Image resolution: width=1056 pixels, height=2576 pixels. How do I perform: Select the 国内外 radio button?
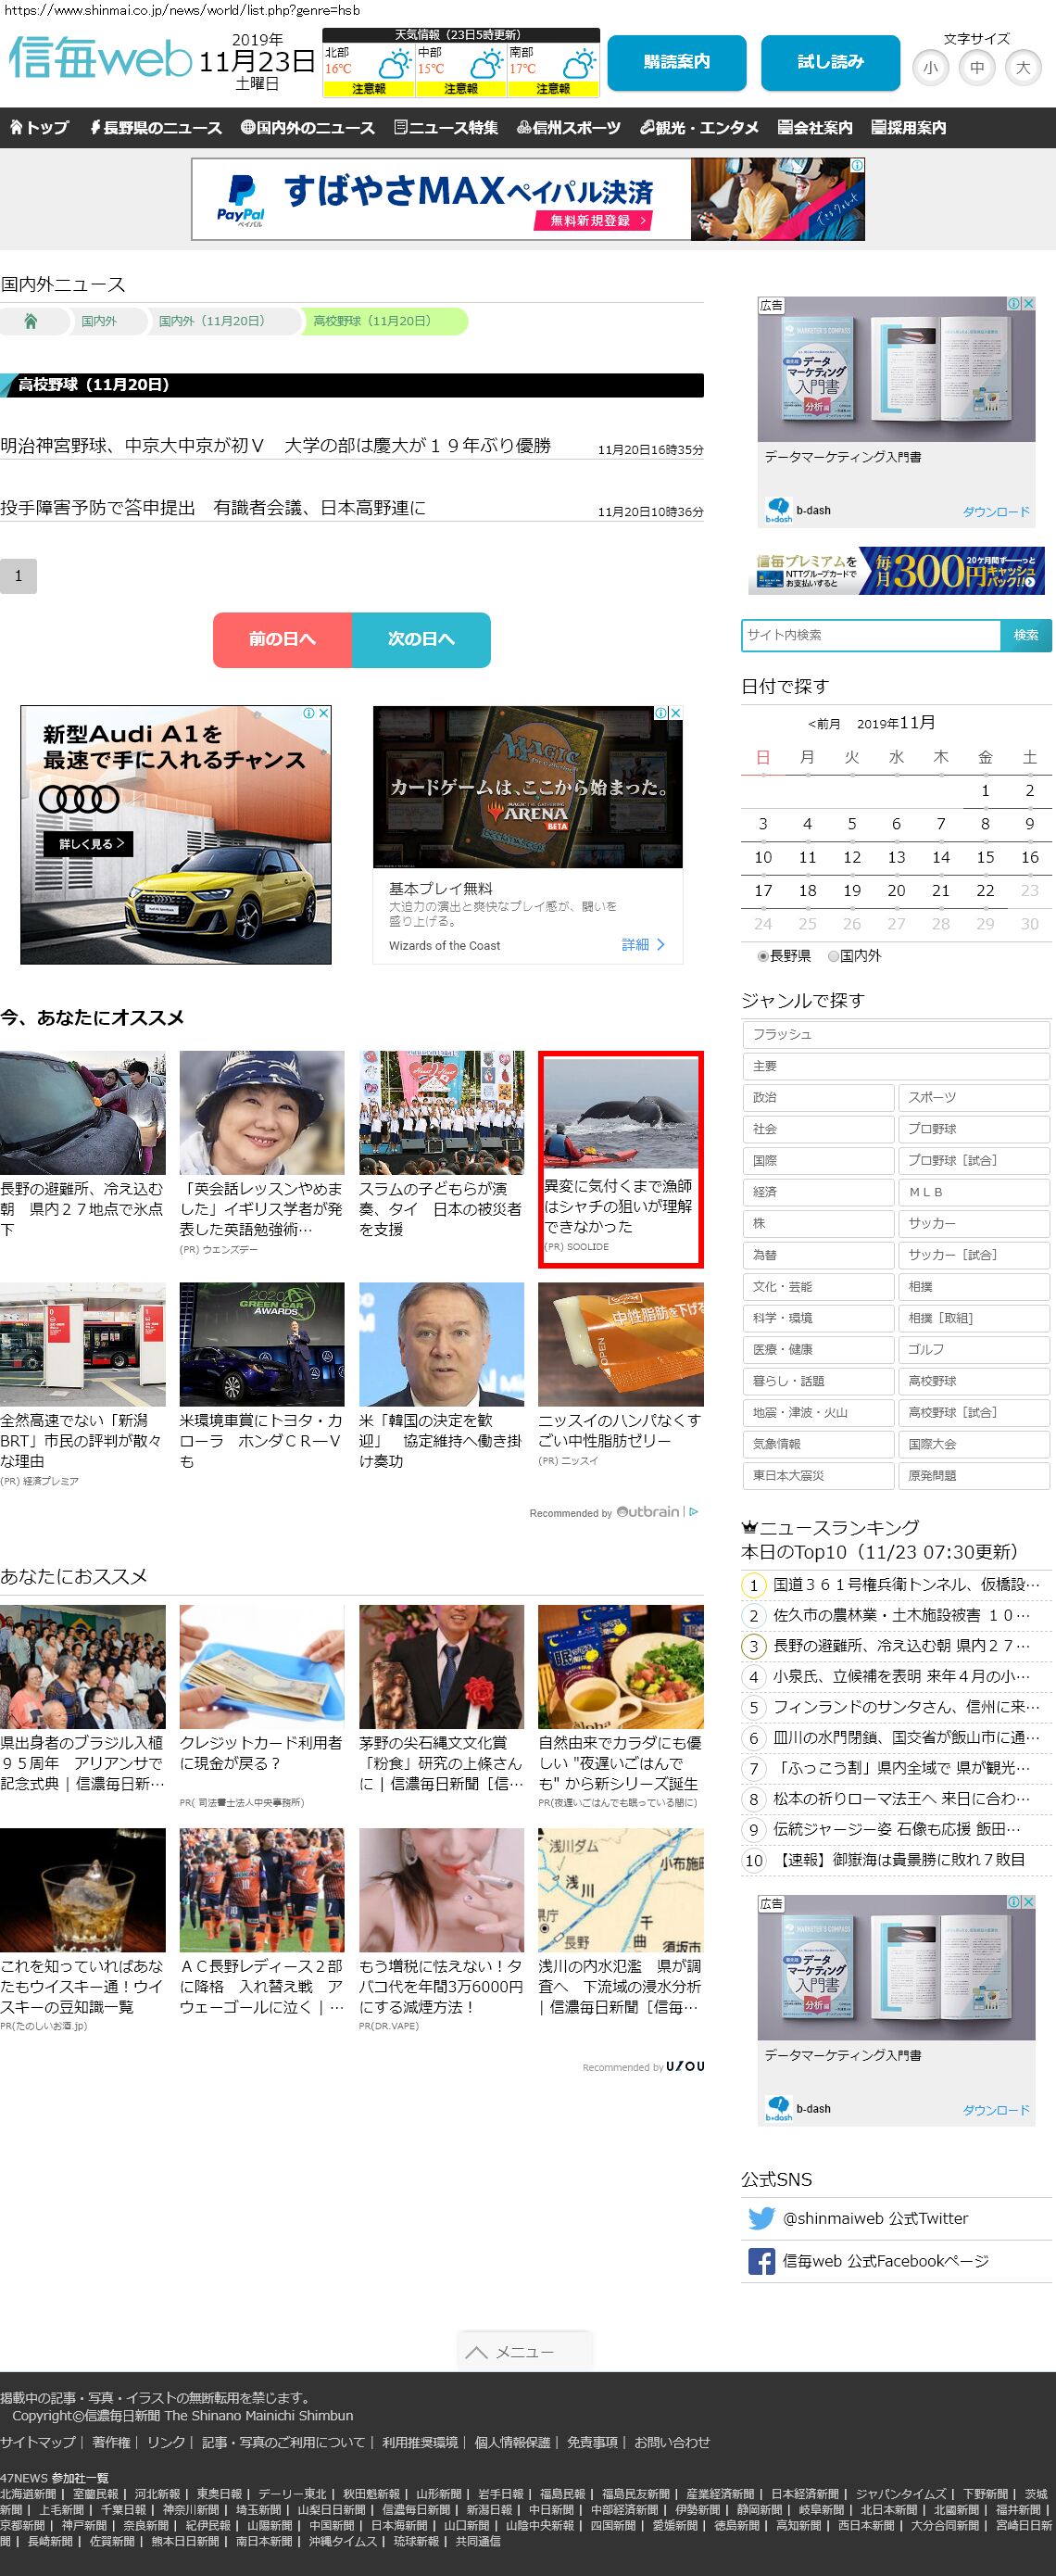834,956
